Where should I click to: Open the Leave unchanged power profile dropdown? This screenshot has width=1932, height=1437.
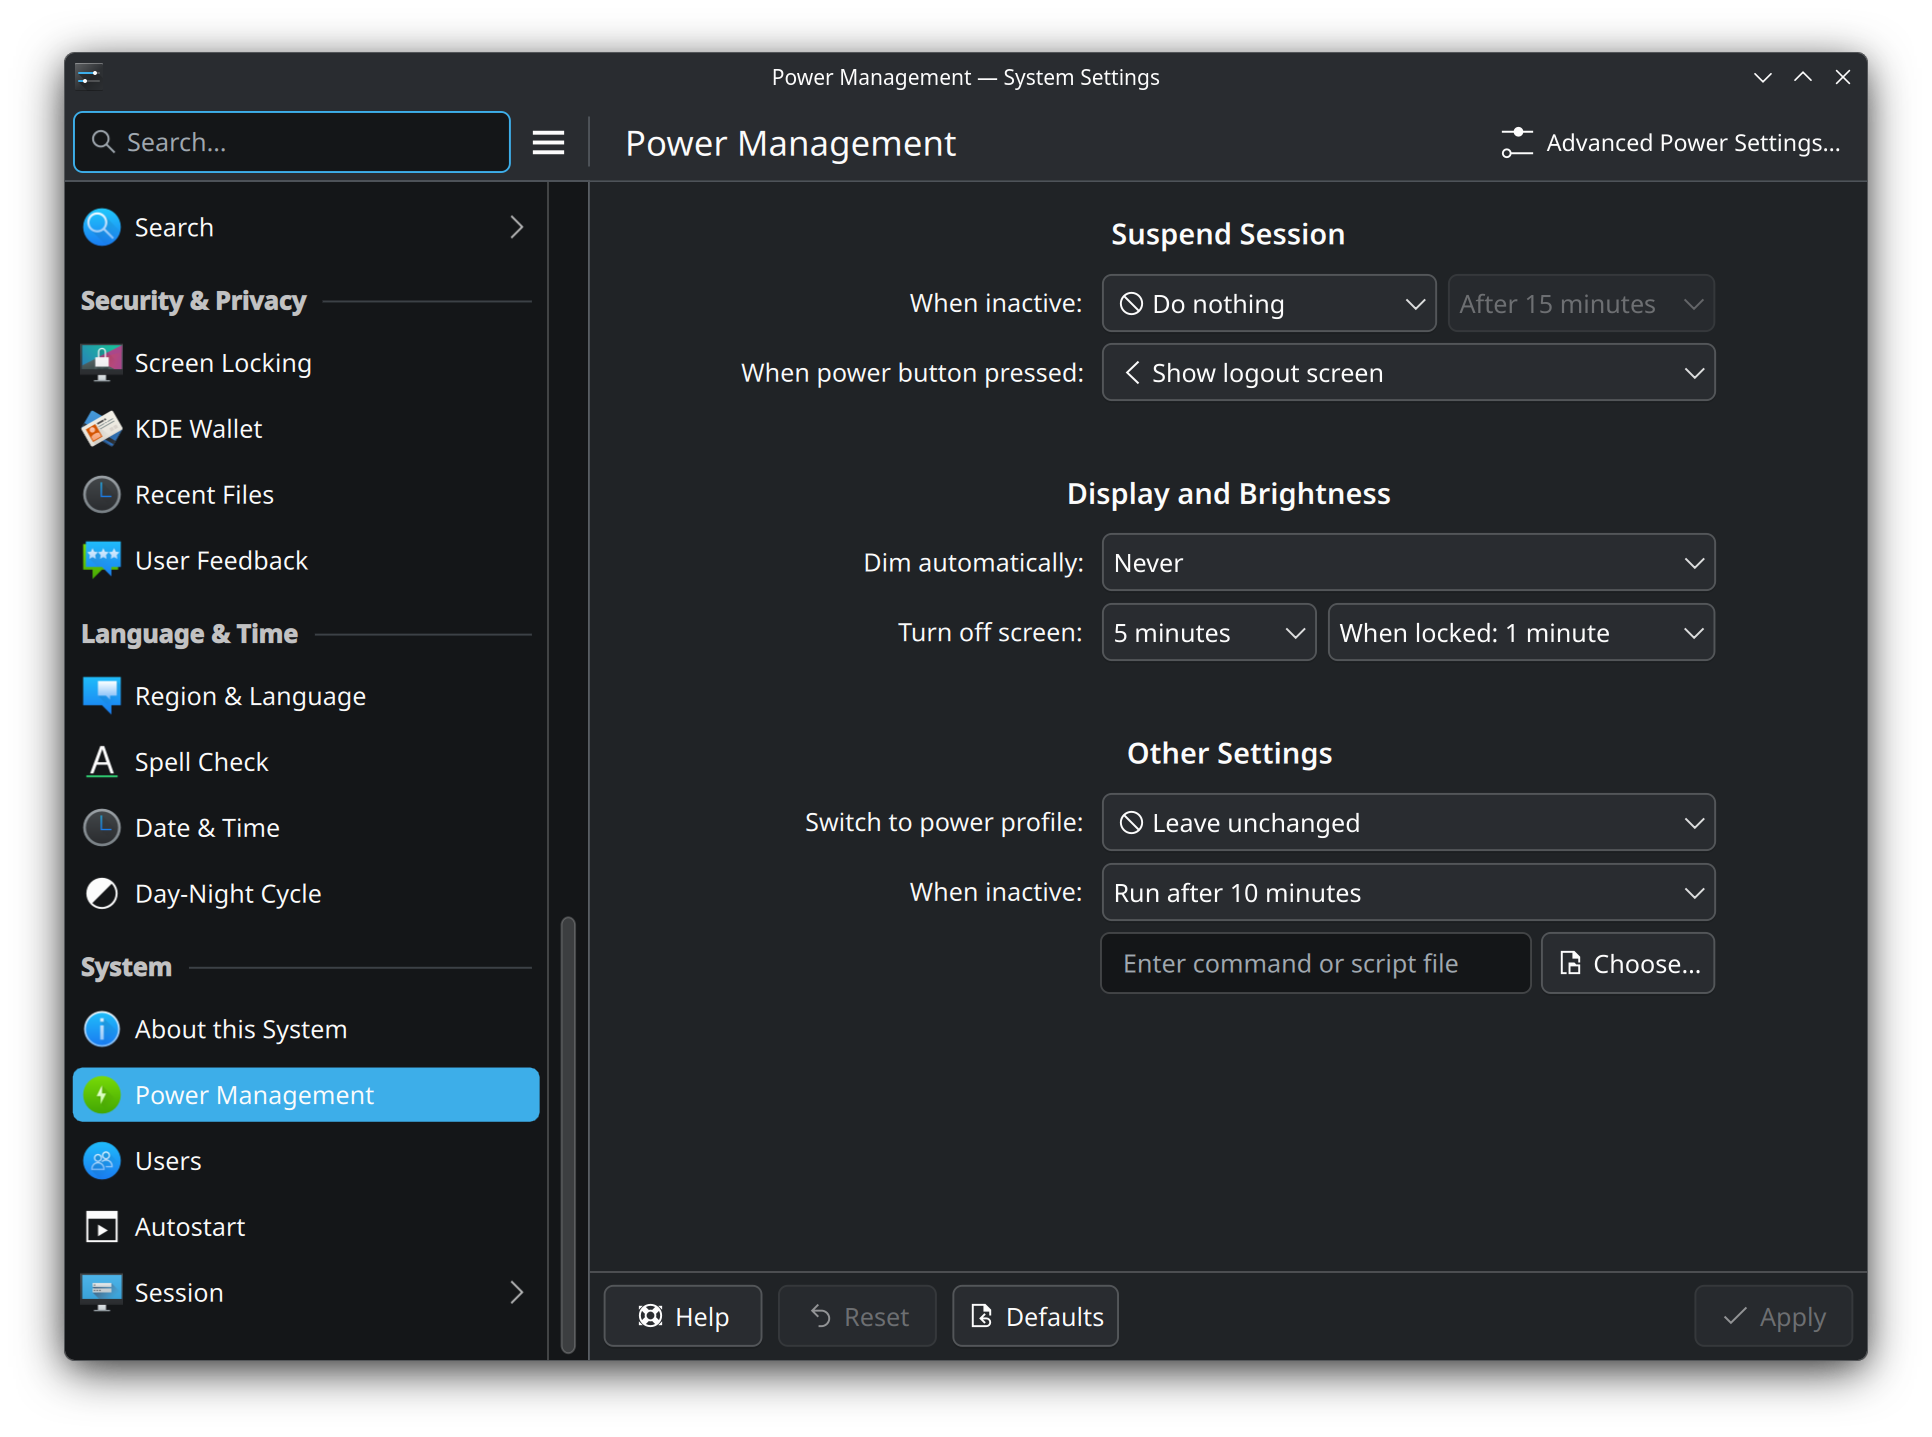(1408, 823)
